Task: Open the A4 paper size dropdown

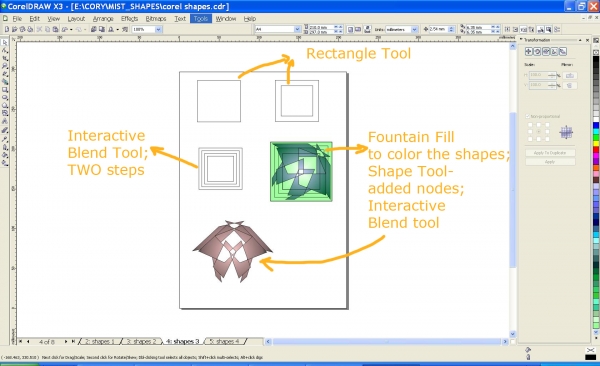Action: (x=297, y=29)
